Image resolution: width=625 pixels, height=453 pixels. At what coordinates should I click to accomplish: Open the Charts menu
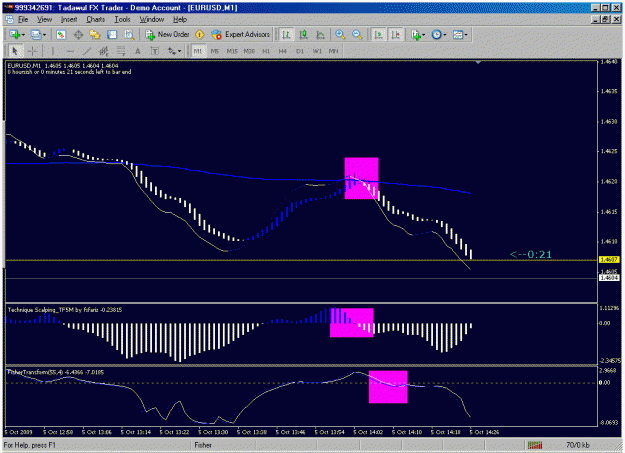[x=96, y=19]
